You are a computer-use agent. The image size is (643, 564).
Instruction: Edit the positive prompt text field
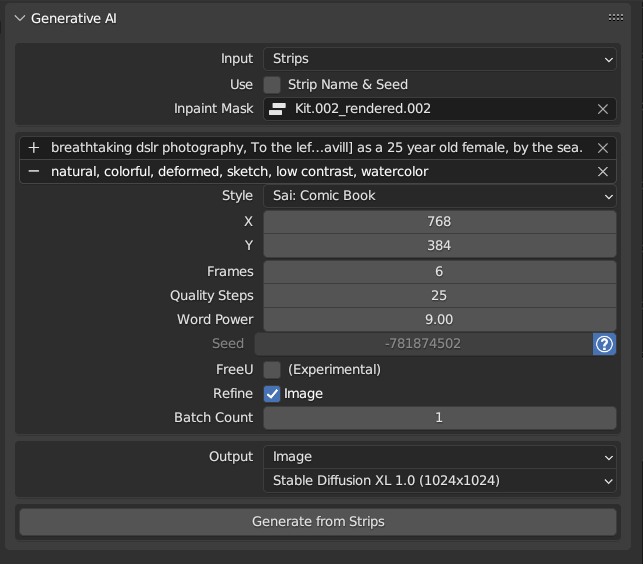(317, 148)
